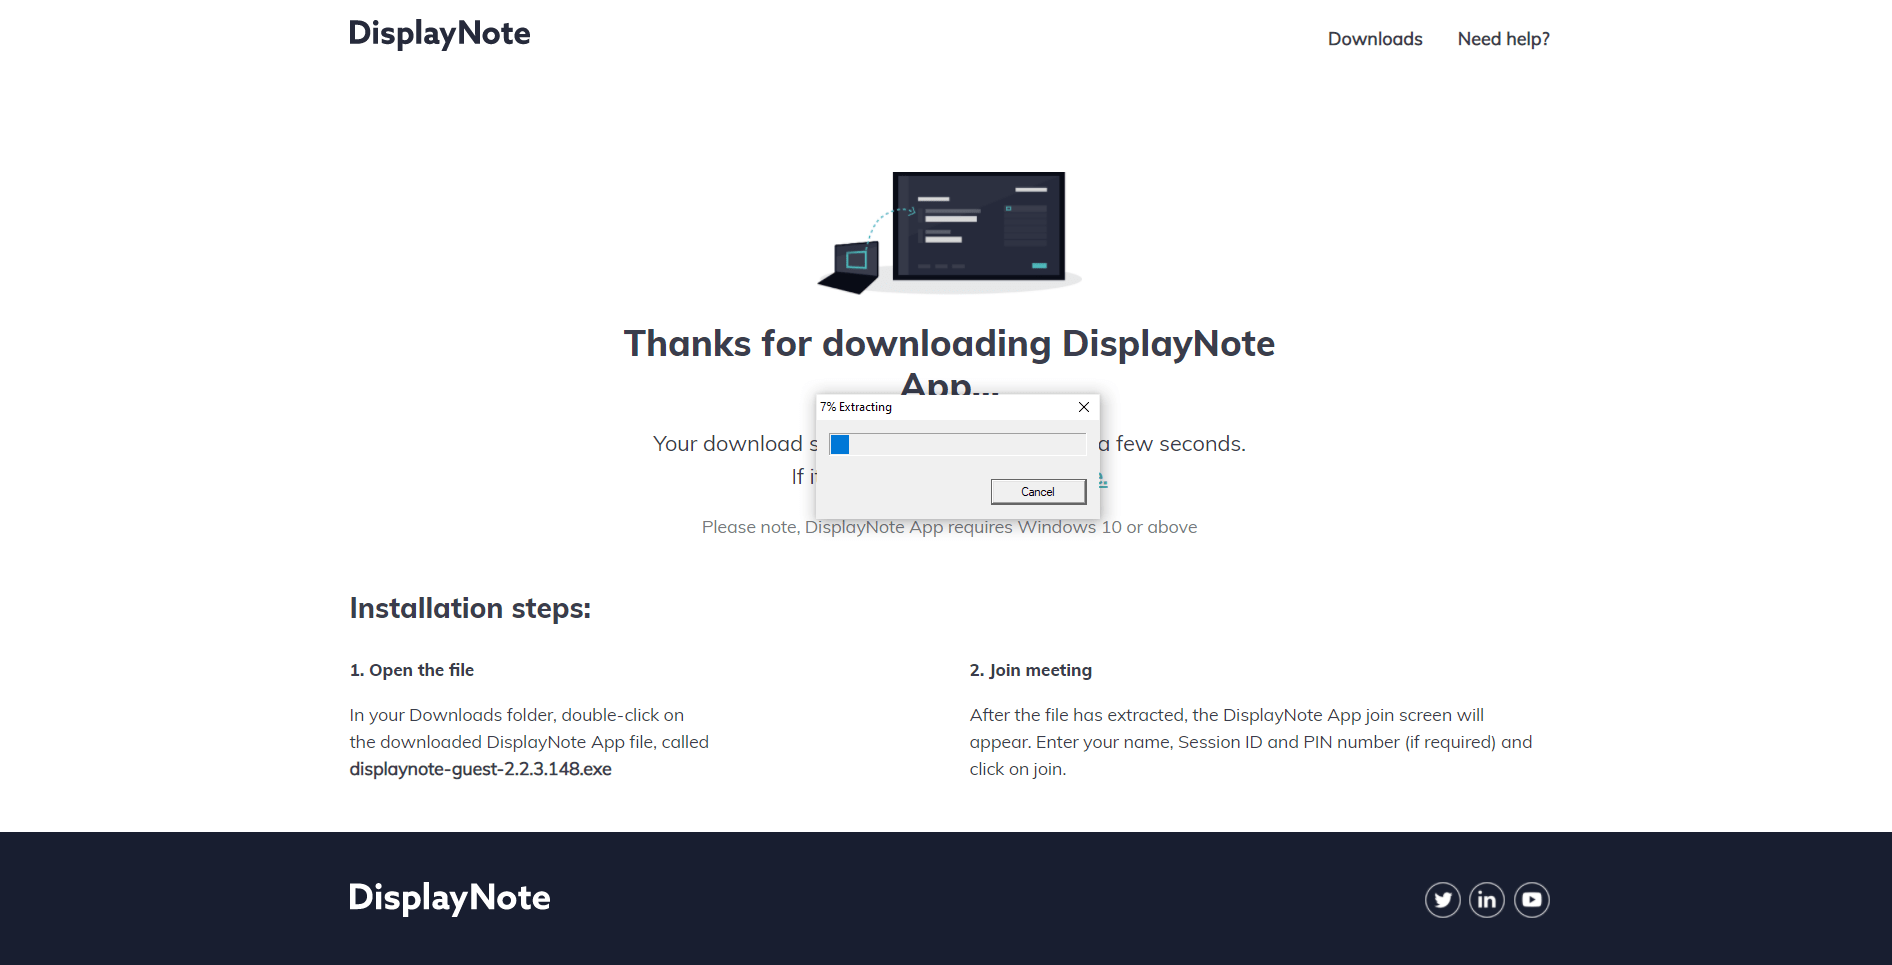Select the 7% Extracting dialog title bar
1892x965 pixels.
(x=856, y=407)
